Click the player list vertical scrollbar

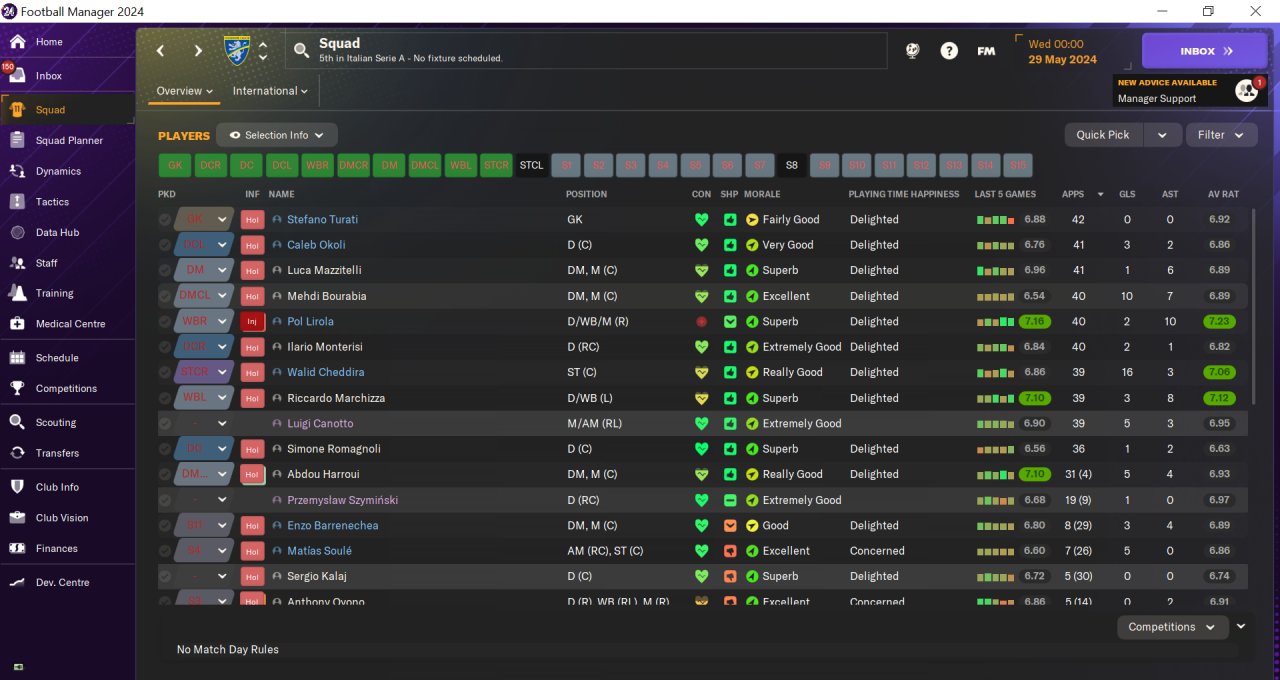click(x=1253, y=306)
